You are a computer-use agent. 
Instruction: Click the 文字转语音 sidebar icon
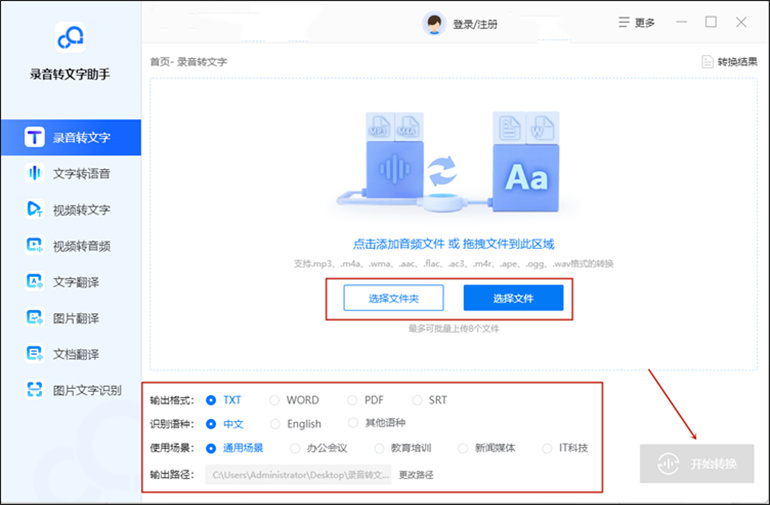34,173
